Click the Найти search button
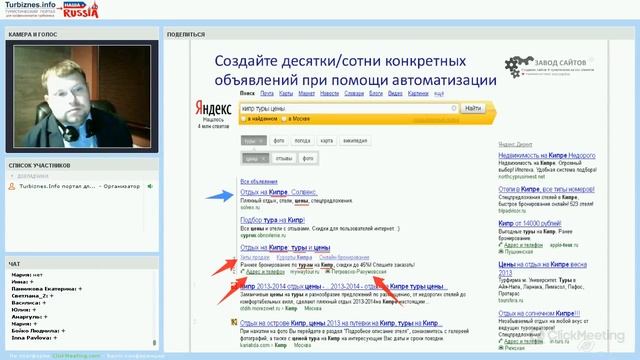Screen dimensions: 640x360 (473, 108)
